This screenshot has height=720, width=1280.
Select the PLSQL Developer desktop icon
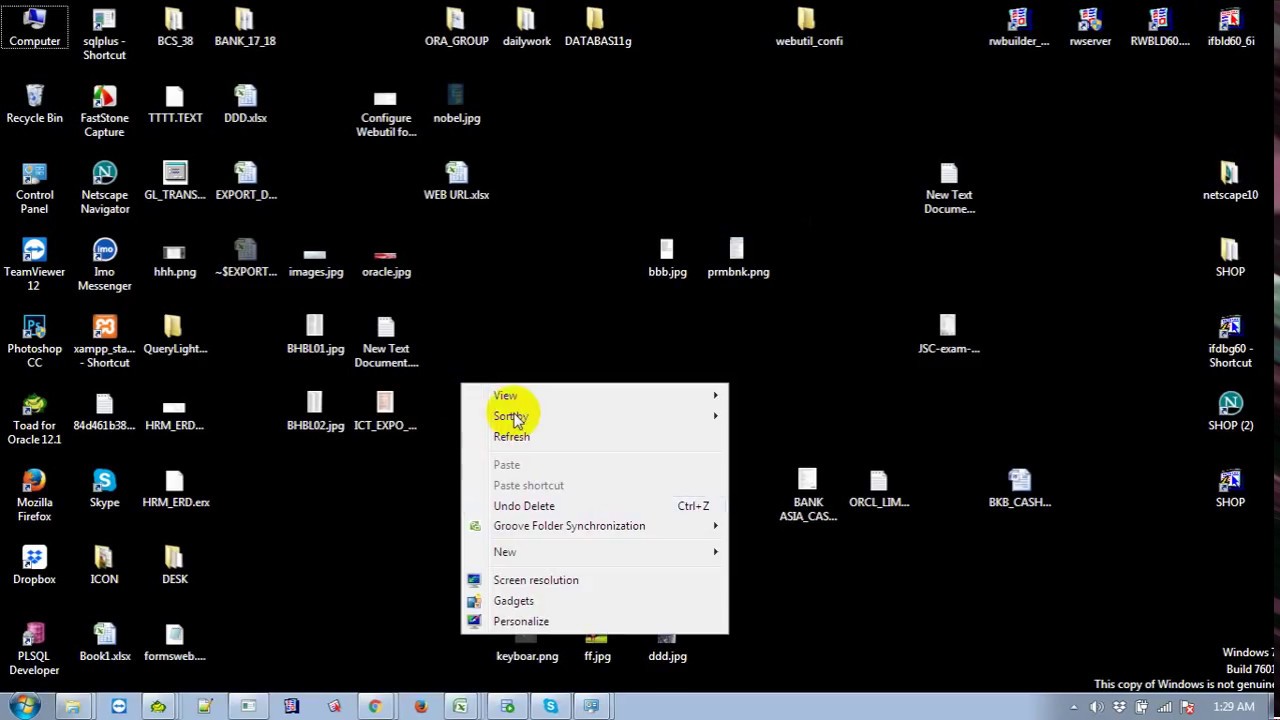tap(35, 648)
